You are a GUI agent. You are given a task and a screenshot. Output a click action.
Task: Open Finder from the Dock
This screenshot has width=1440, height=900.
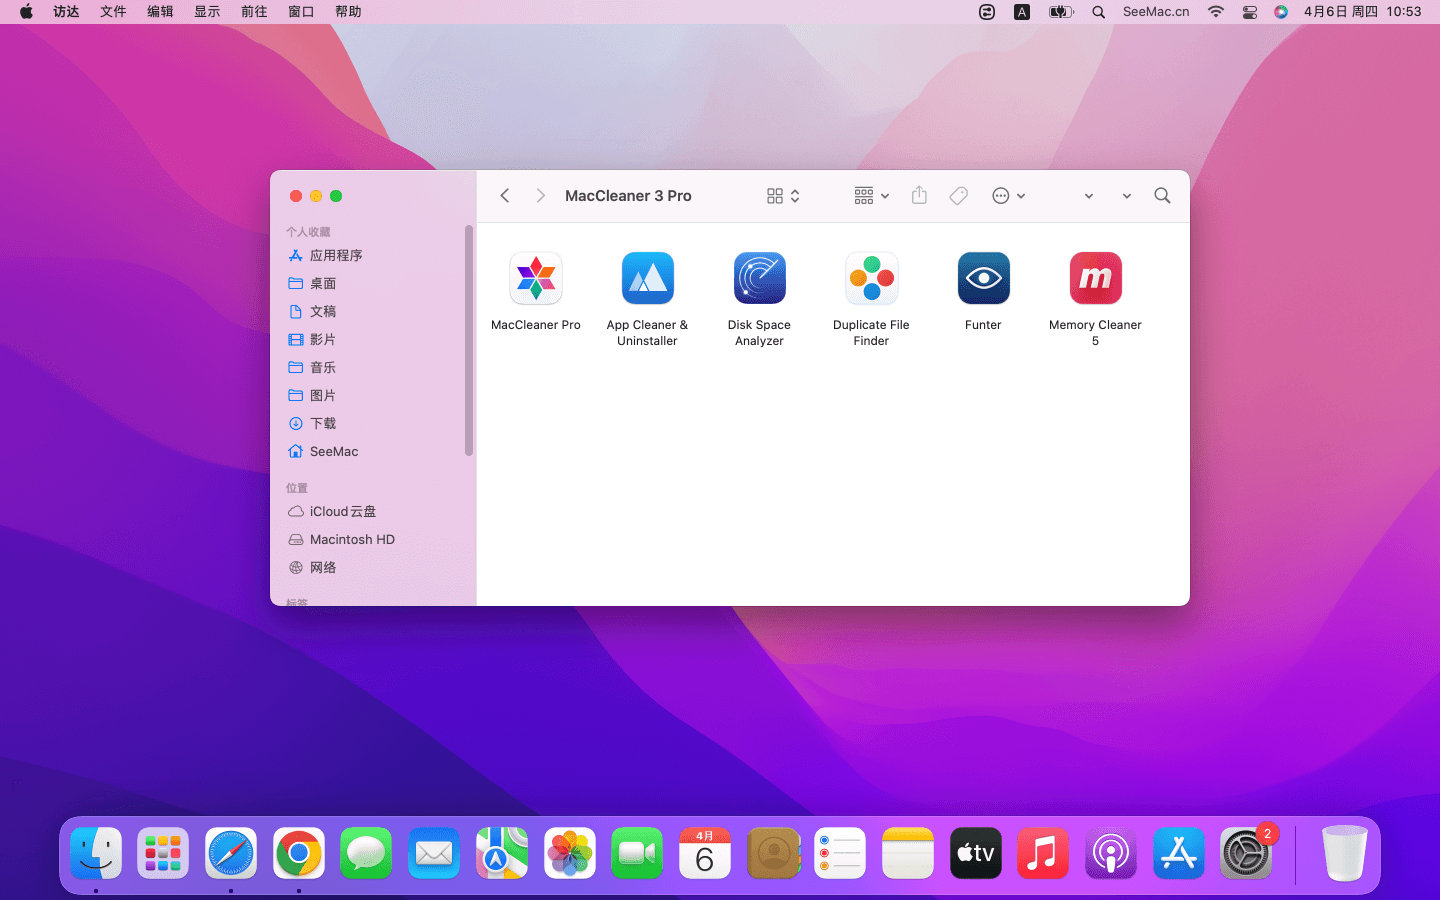[96, 854]
